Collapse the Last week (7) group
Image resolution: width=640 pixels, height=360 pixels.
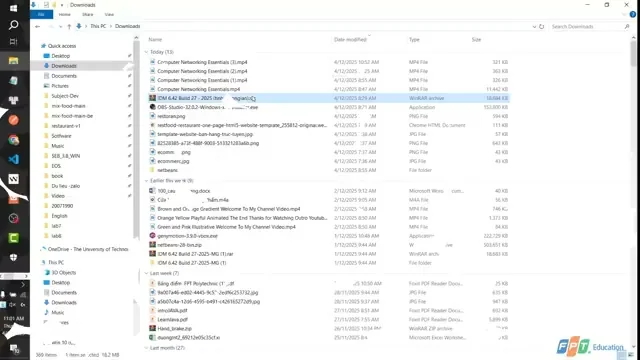147,273
